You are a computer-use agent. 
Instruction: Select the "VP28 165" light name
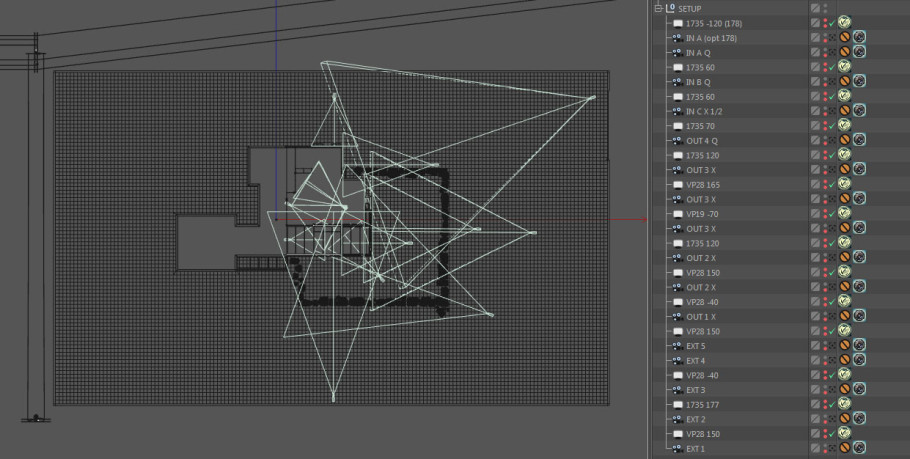(703, 185)
